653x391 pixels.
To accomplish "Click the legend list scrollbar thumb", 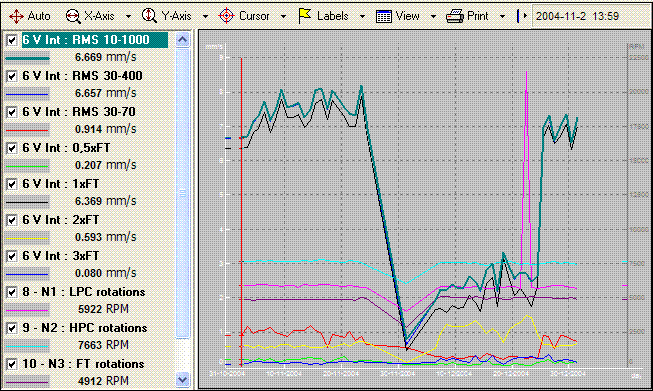I will [182, 193].
